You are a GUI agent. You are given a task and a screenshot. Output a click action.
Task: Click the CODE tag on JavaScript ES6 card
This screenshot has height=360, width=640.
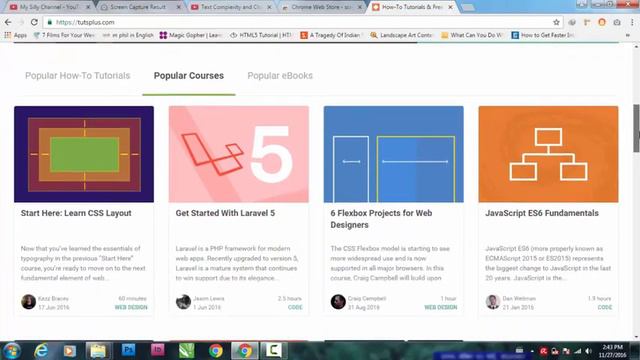click(x=604, y=307)
